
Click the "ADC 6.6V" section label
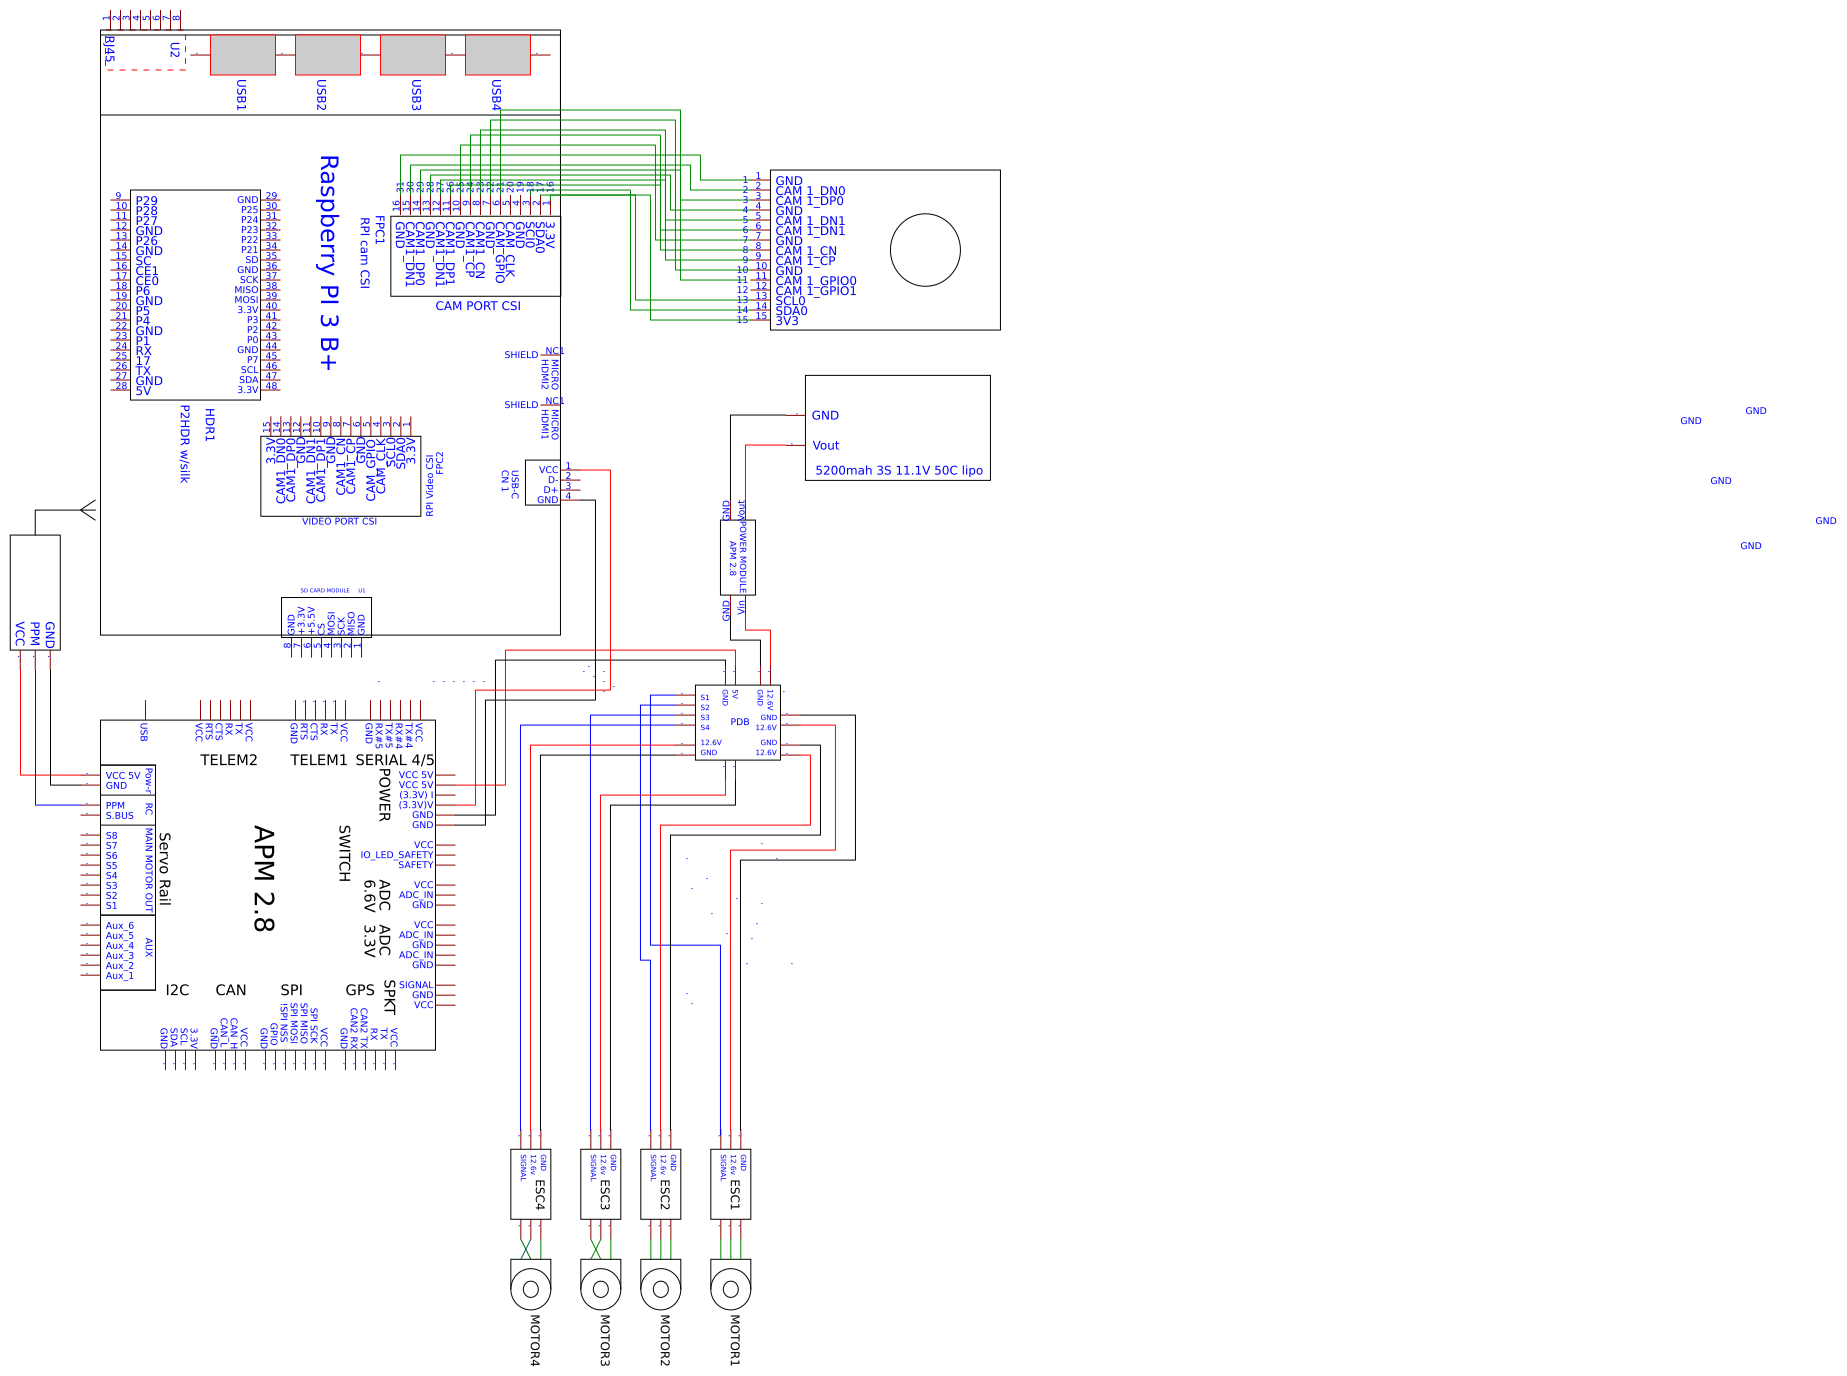point(377,896)
